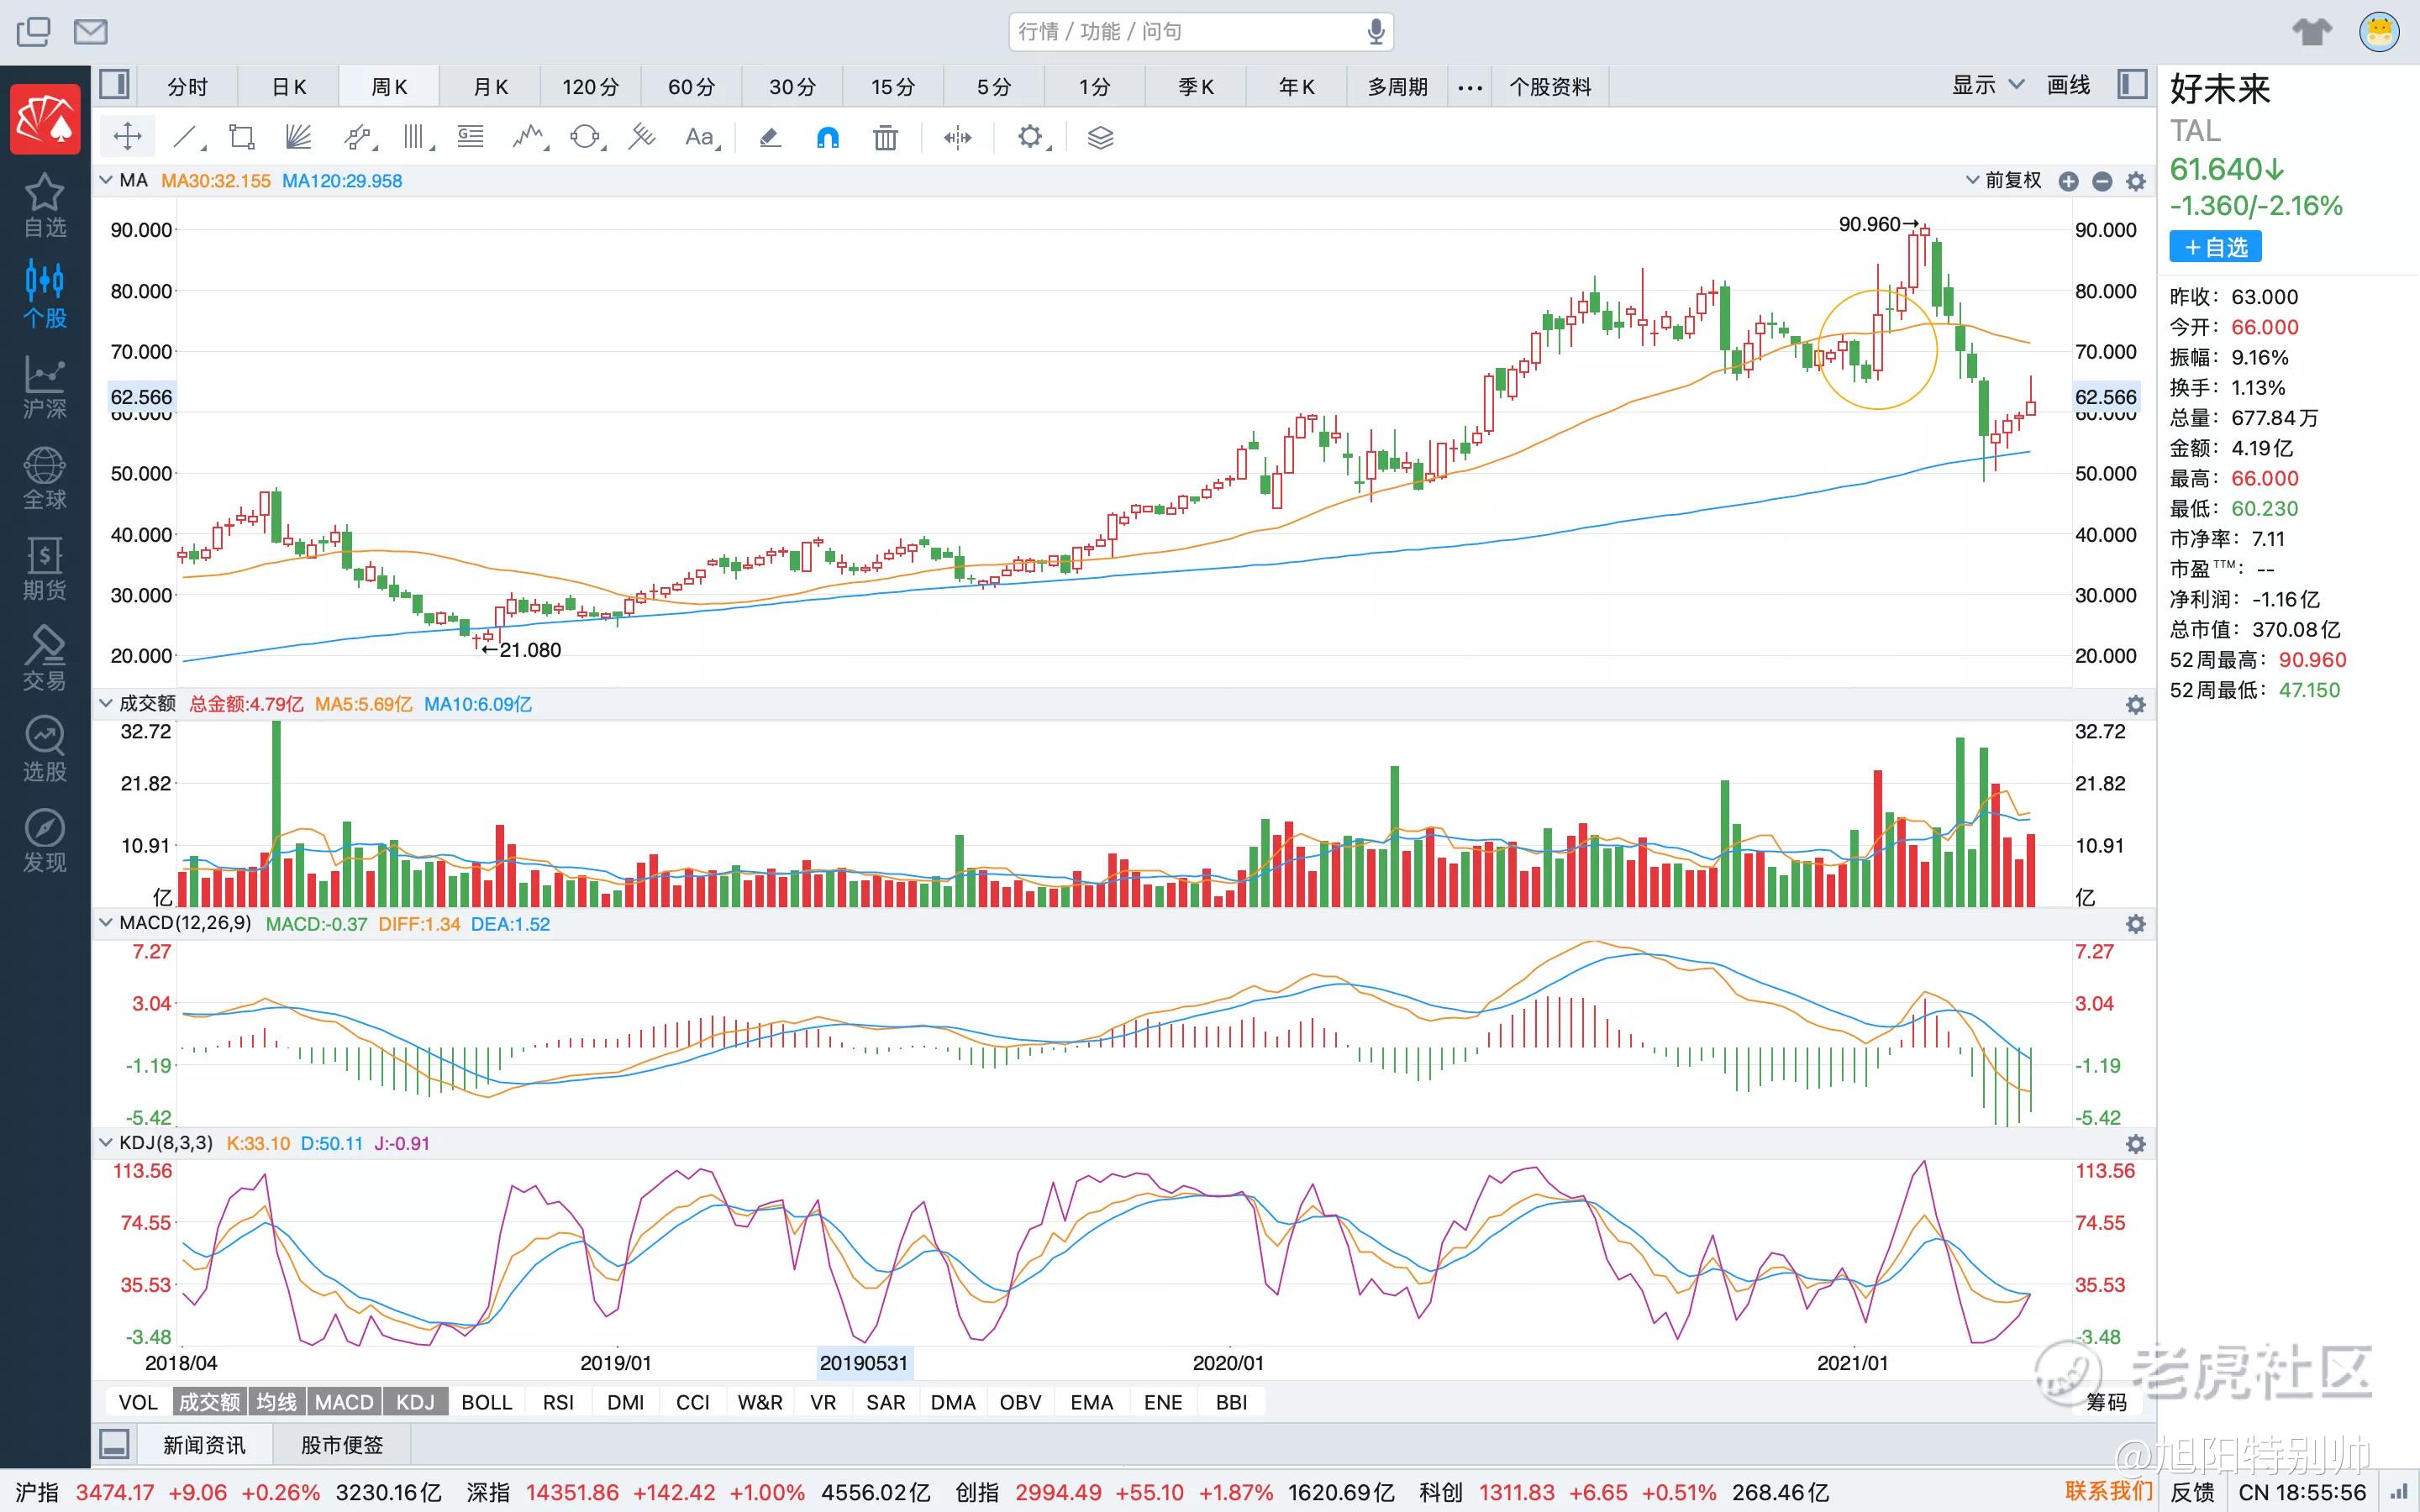The width and height of the screenshot is (2420, 1512).
Task: Collapse the 成交额 panel chevron
Action: coord(106,703)
